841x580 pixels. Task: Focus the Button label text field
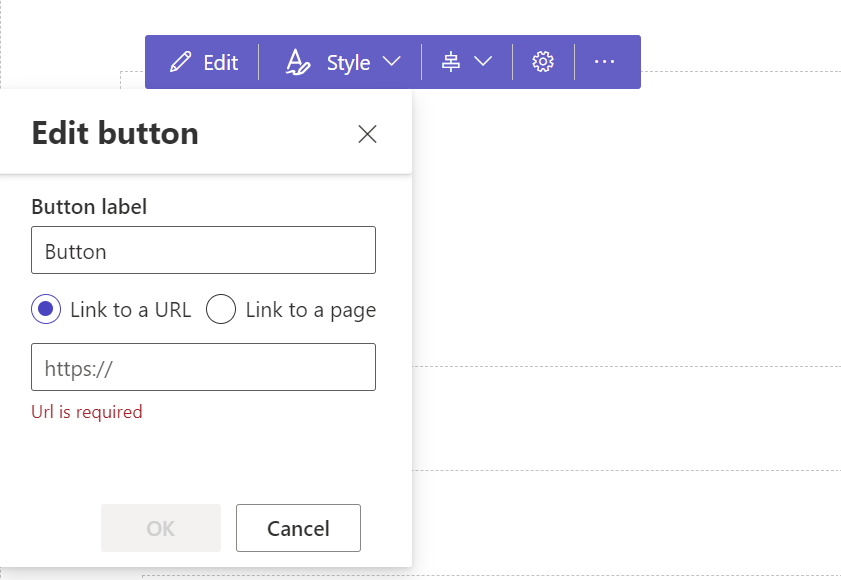coord(203,250)
